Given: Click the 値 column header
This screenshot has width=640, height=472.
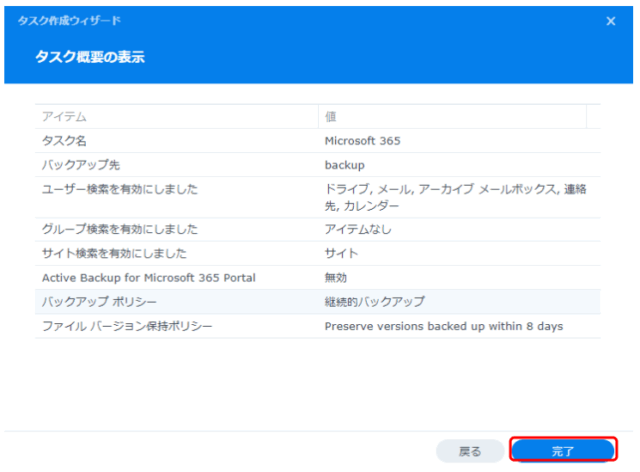Looking at the screenshot, I should click(331, 117).
